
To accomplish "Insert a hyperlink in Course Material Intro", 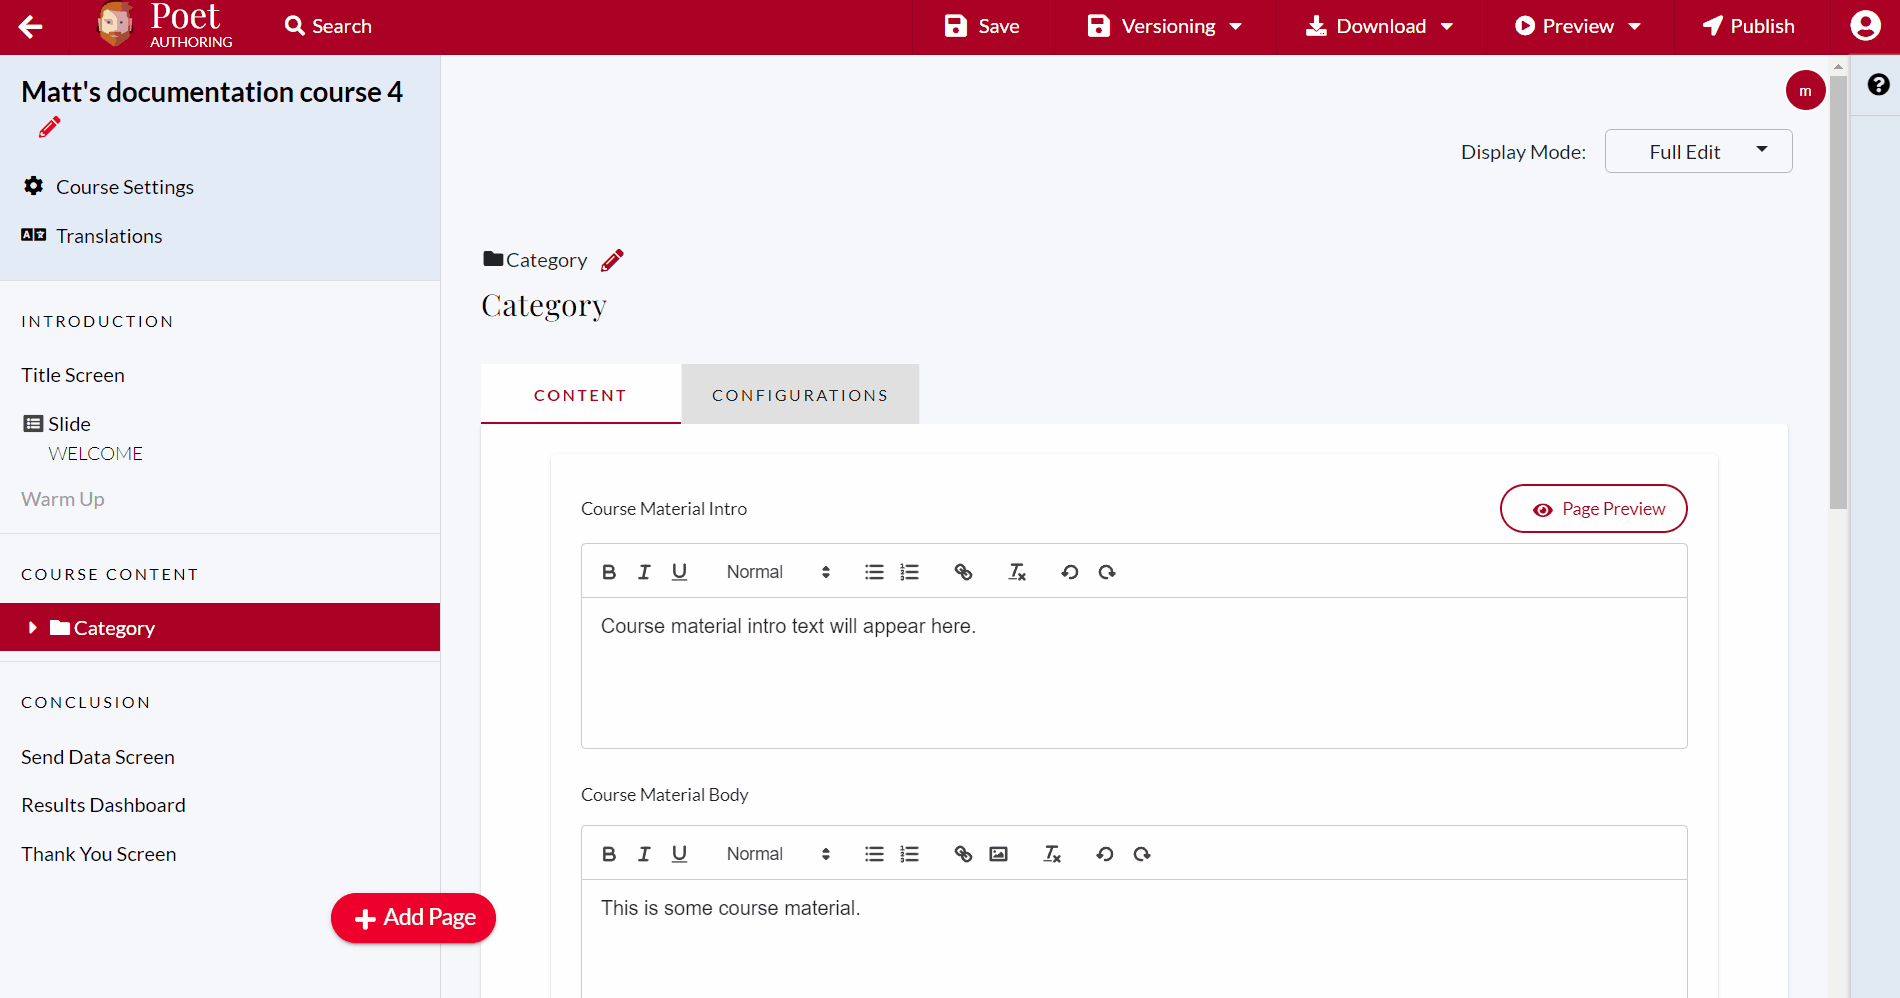I will [963, 571].
